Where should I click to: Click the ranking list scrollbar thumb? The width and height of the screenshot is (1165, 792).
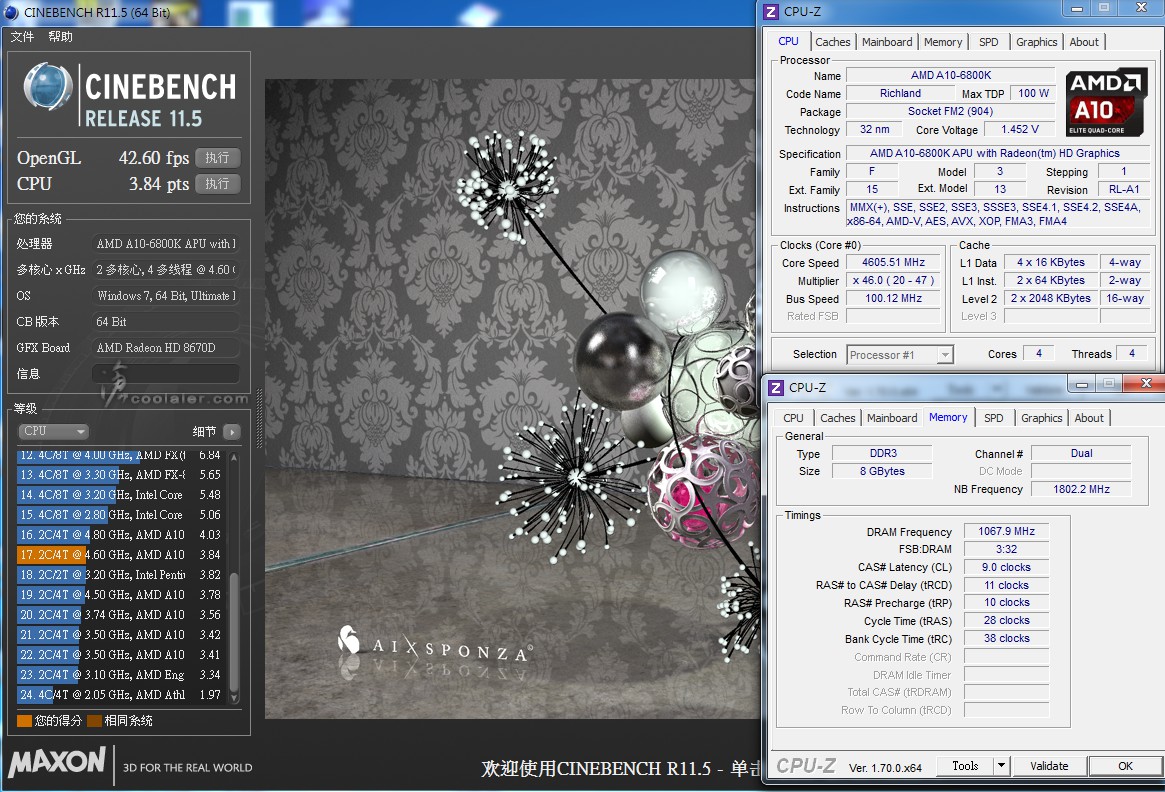235,632
